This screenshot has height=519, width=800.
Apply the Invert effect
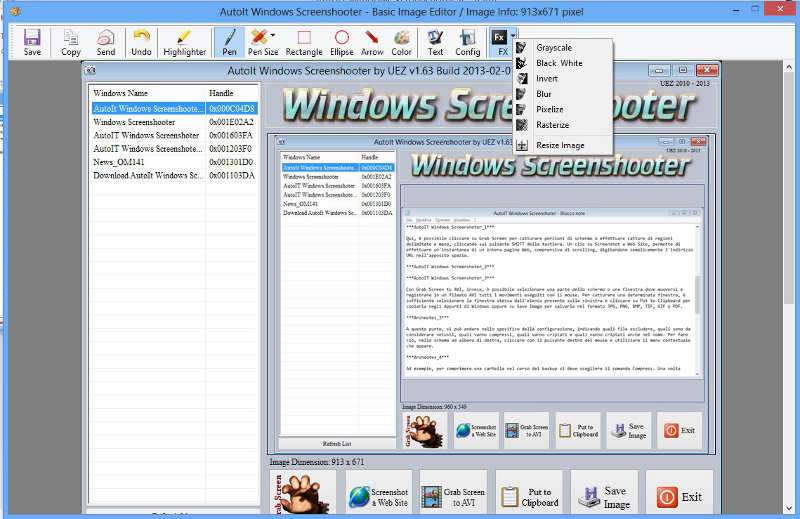tap(562, 79)
